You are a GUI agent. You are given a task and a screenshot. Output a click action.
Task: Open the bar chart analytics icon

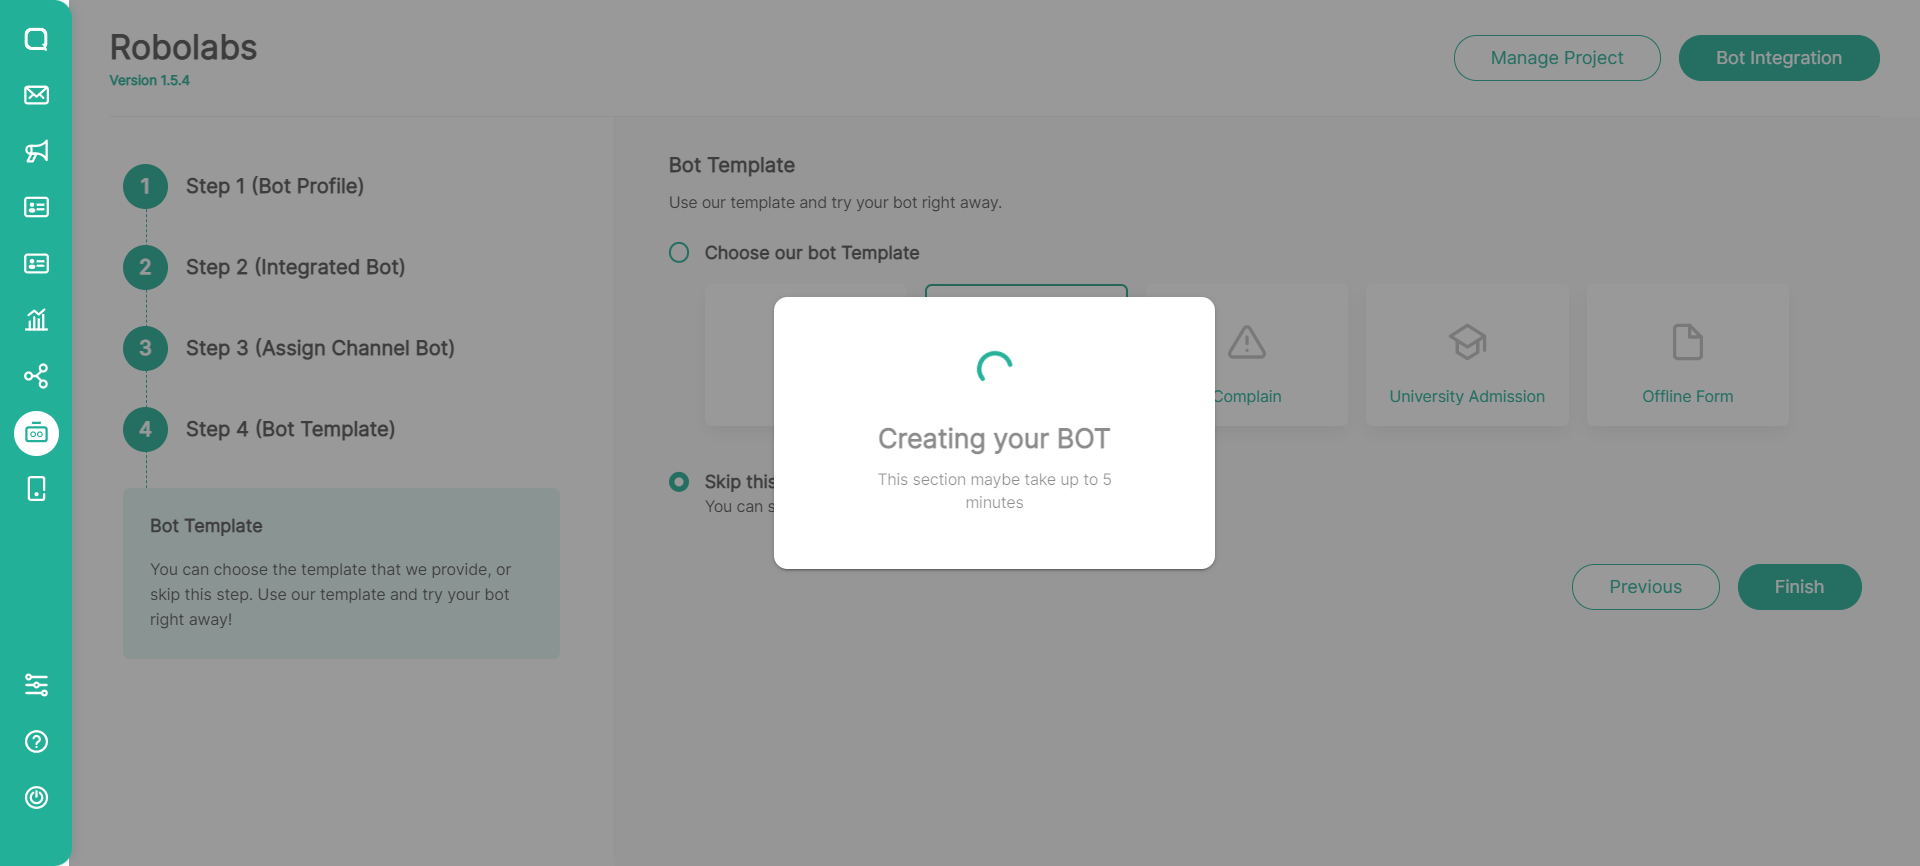coord(36,320)
